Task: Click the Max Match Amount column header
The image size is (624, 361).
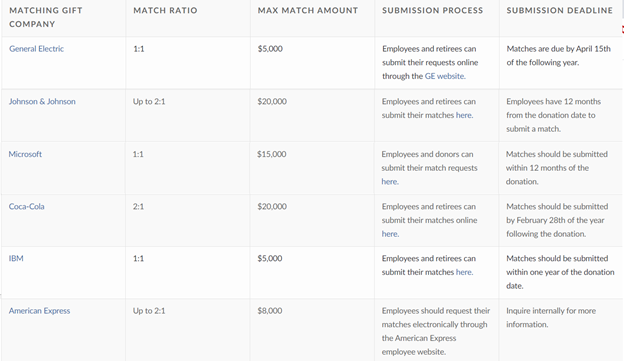Action: 308,10
